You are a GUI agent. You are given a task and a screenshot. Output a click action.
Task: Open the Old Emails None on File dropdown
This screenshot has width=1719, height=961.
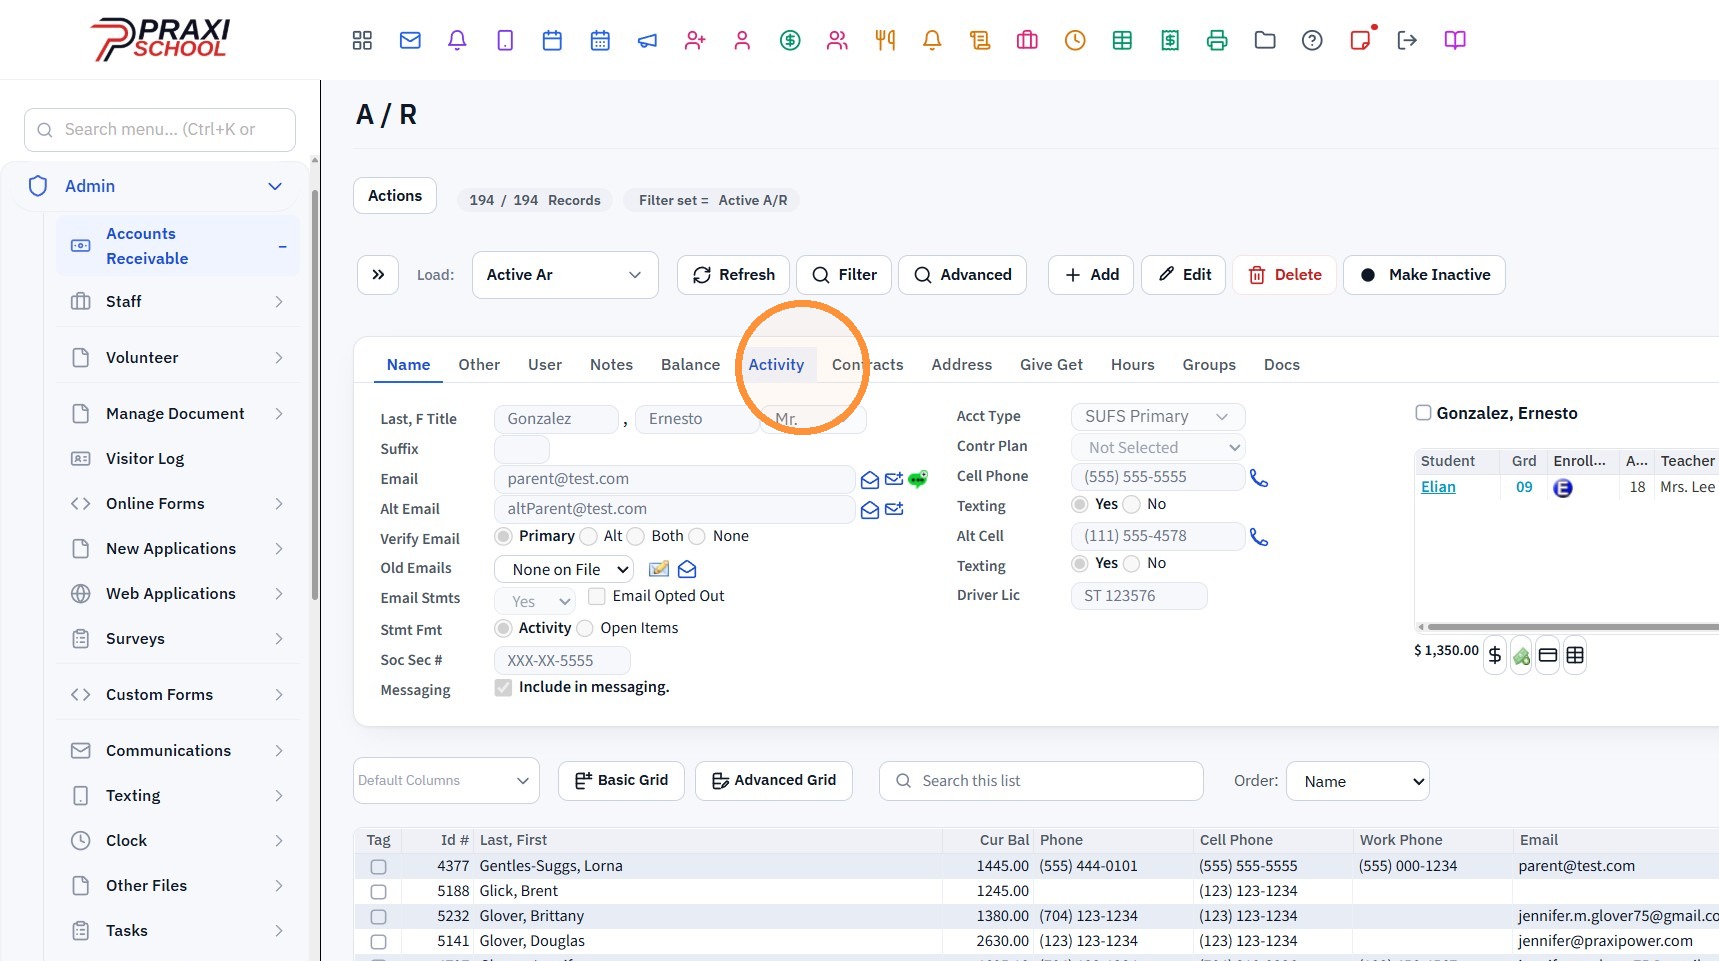point(564,570)
